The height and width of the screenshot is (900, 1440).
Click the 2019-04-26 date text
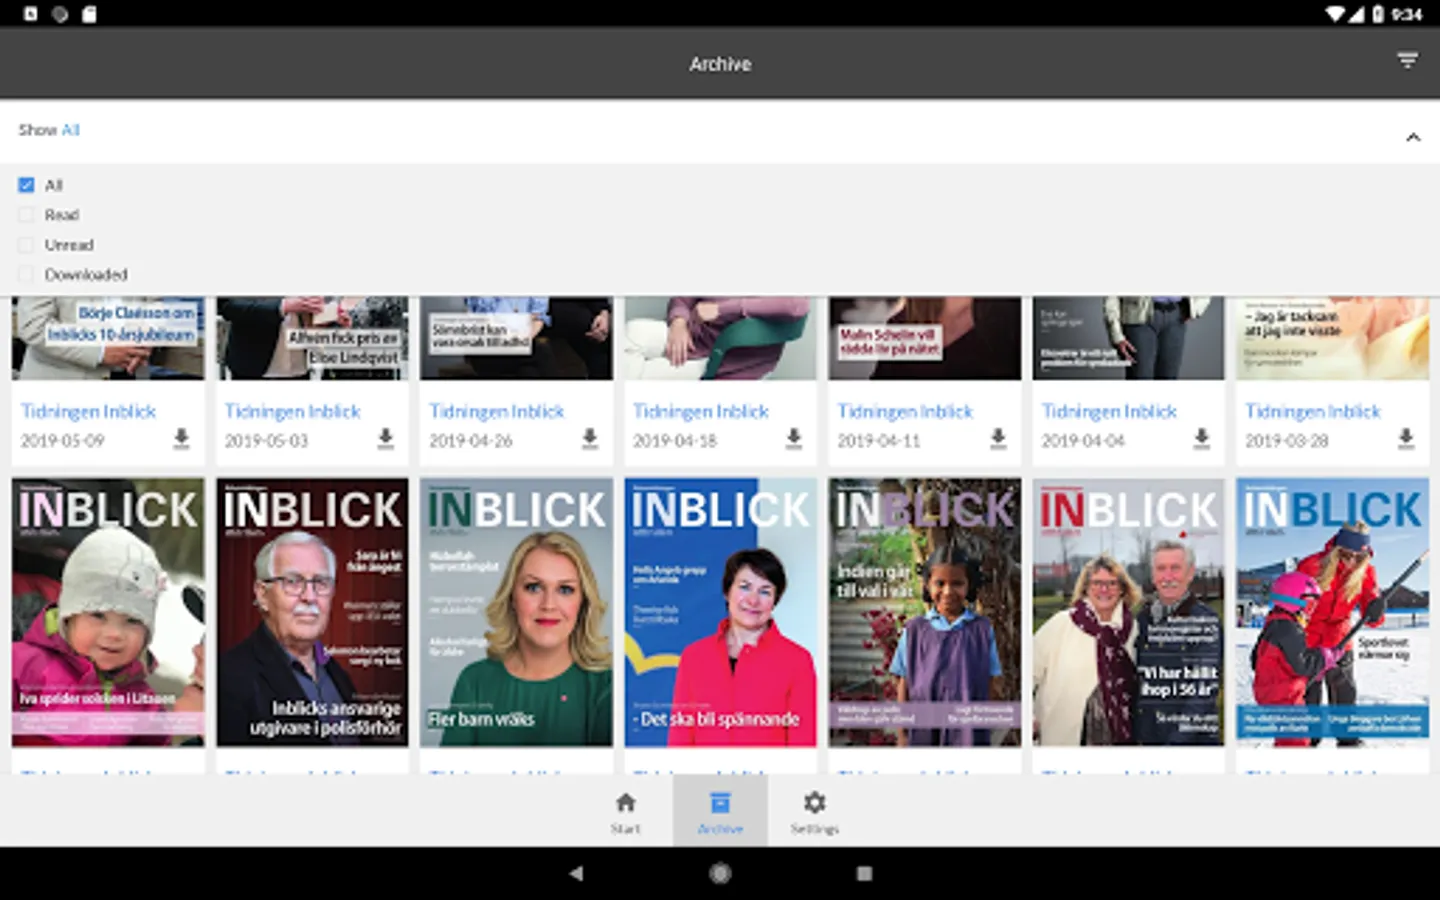point(470,440)
